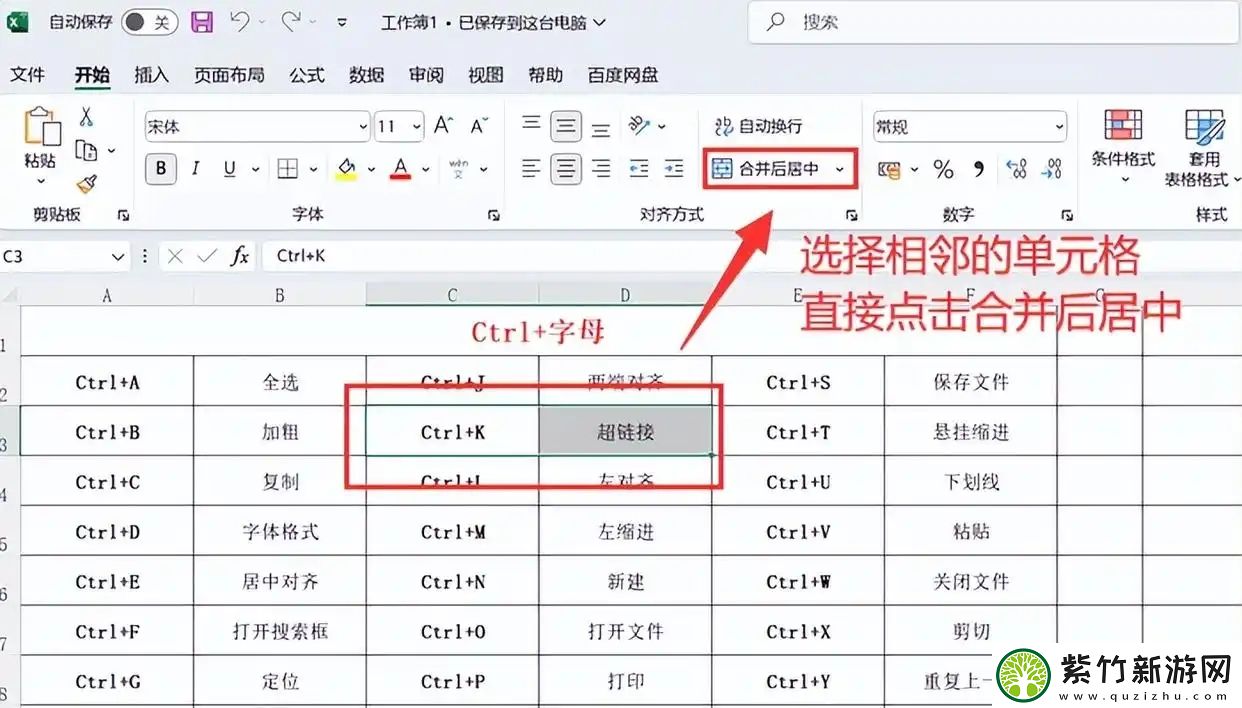Decrease font size with smaller A icon
The width and height of the screenshot is (1242, 708).
tap(479, 126)
